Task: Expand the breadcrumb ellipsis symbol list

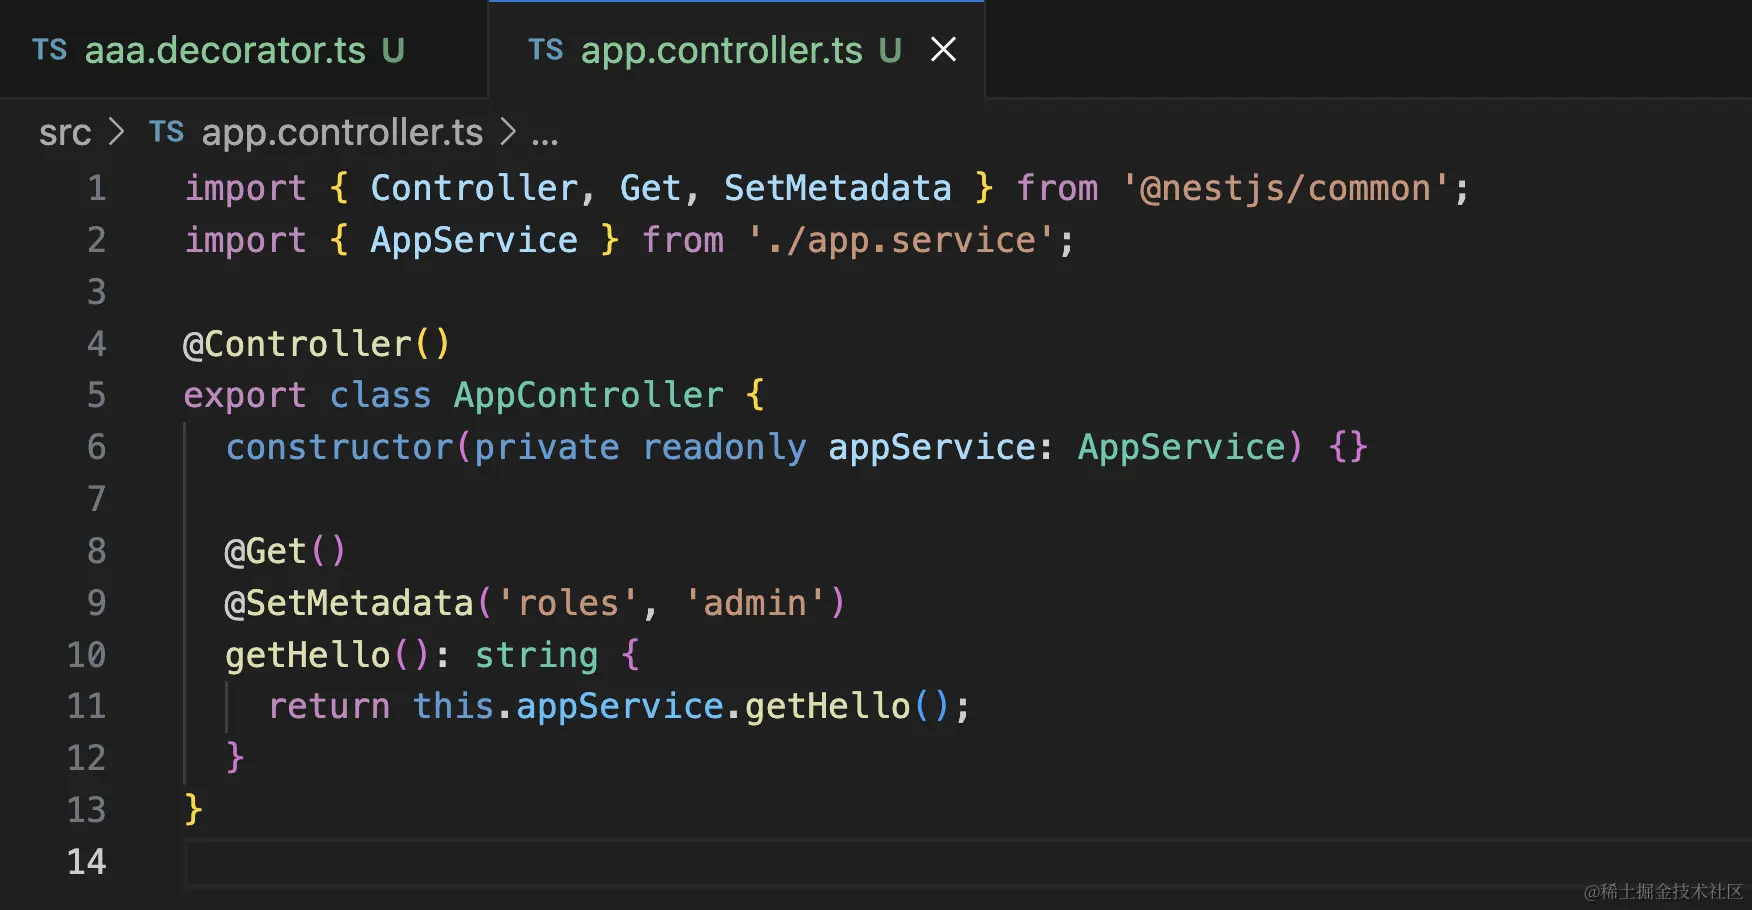Action: [544, 134]
